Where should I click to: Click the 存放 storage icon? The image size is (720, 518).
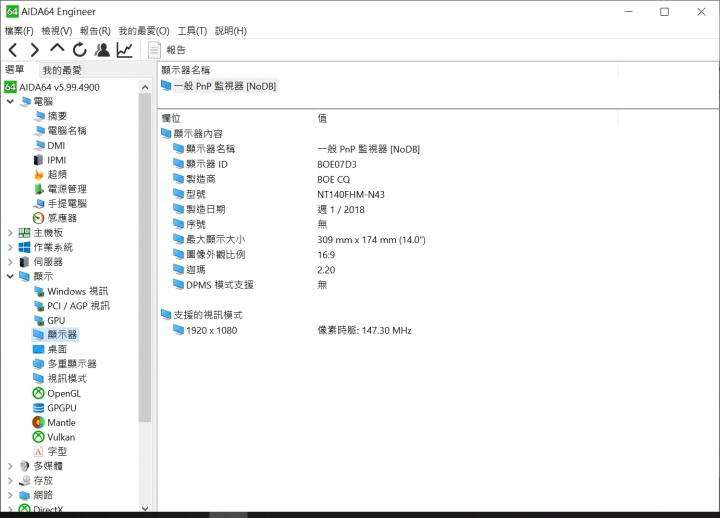coord(24,481)
